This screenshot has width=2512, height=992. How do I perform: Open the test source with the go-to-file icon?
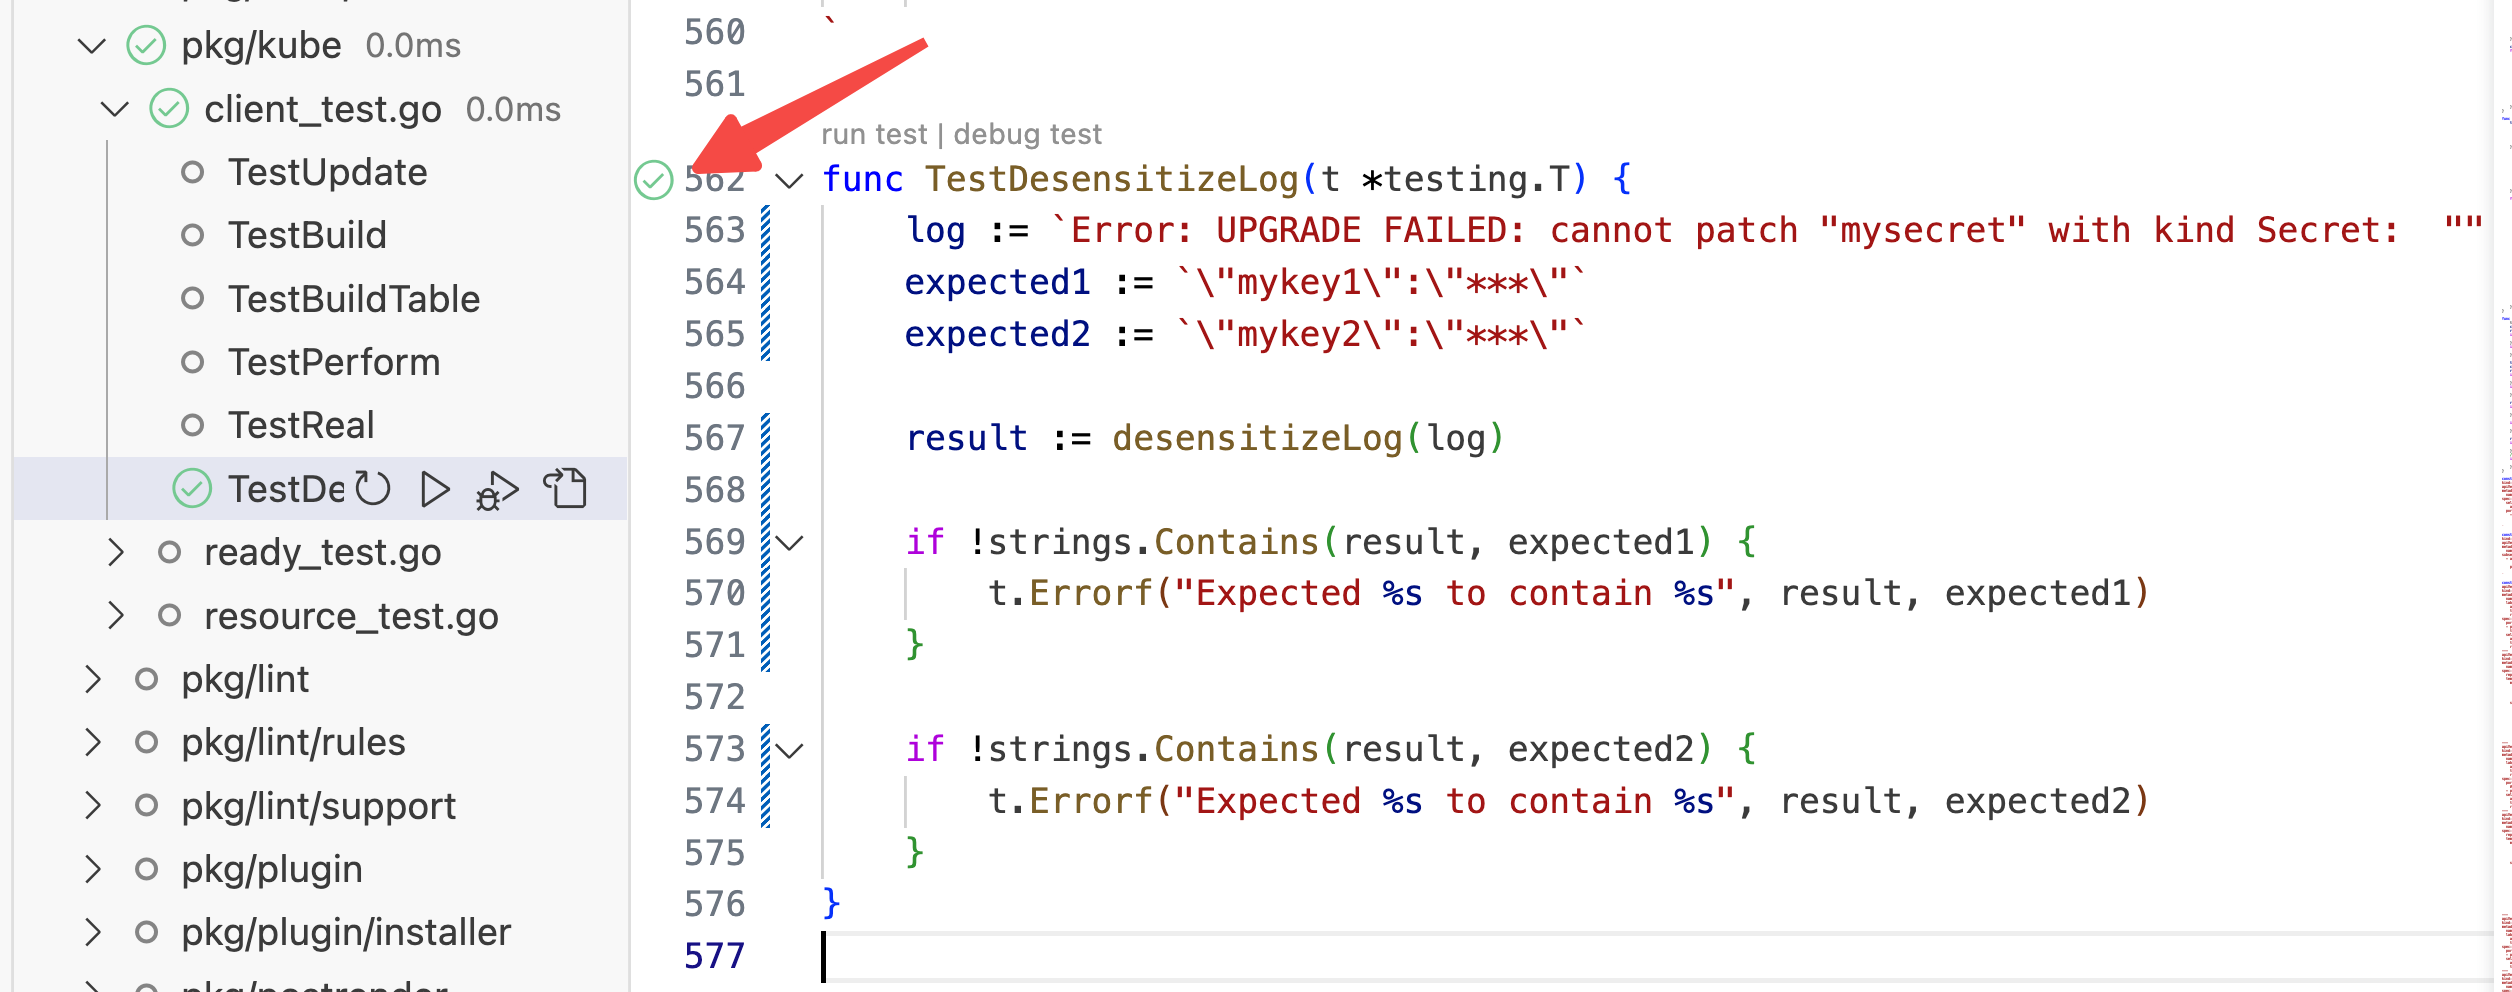(565, 489)
